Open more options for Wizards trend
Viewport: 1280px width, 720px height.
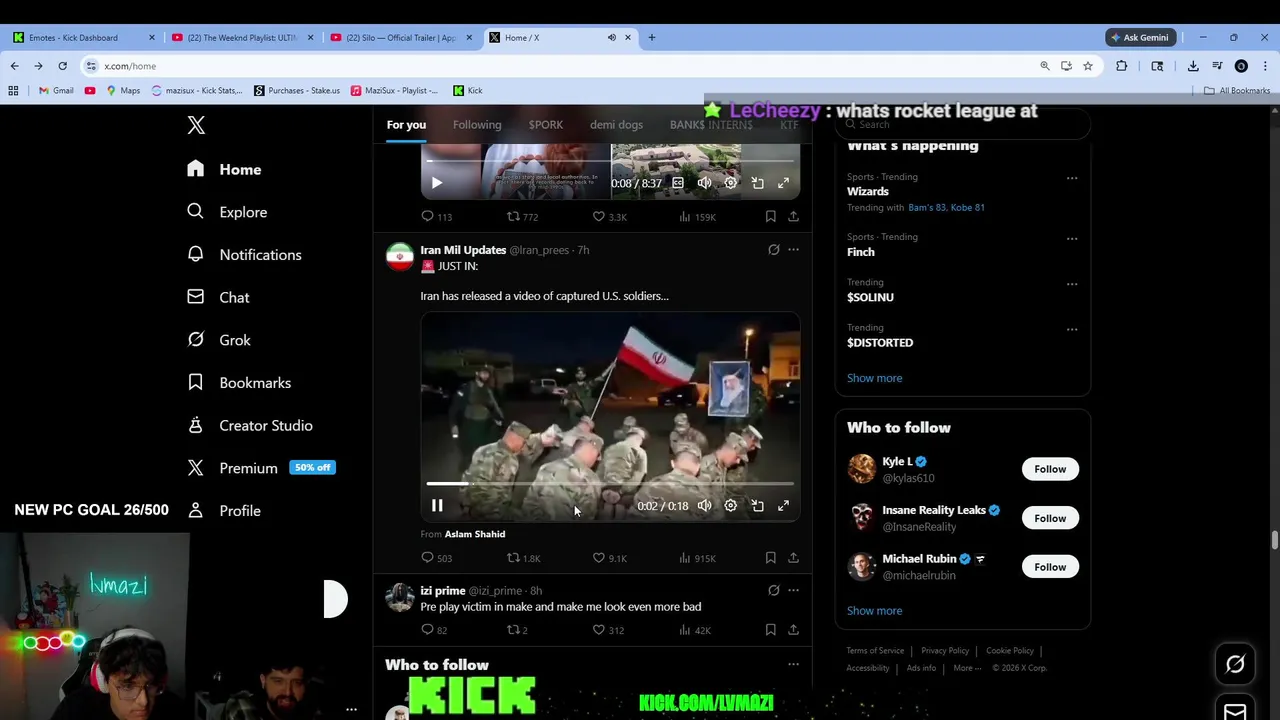1072,178
